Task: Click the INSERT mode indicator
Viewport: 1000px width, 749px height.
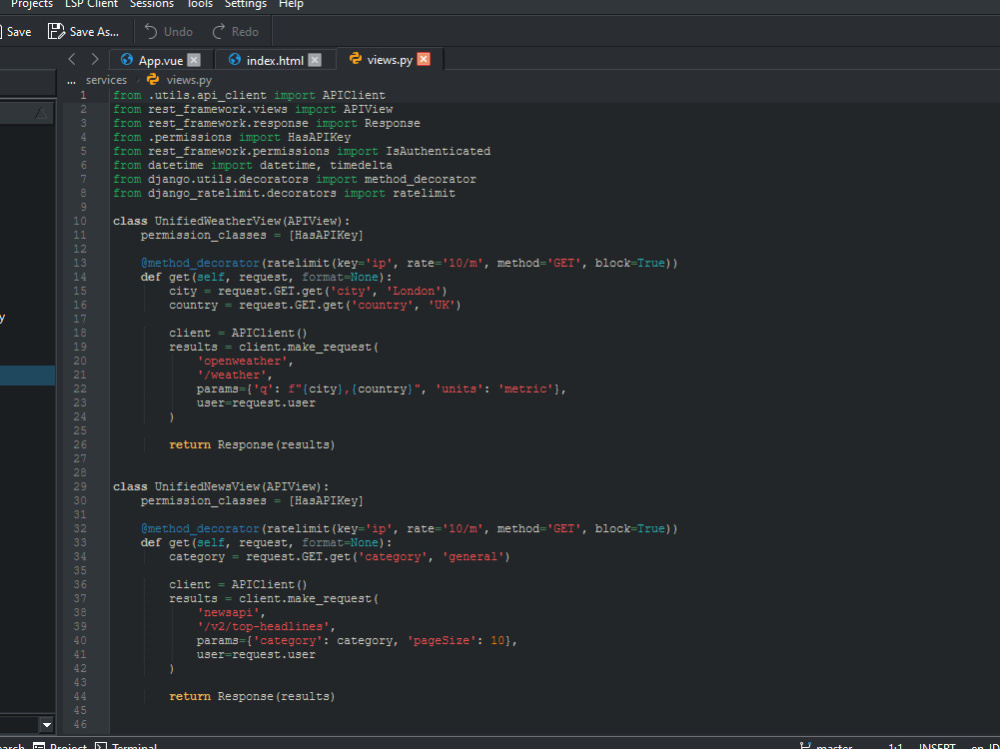Action: coord(937,745)
